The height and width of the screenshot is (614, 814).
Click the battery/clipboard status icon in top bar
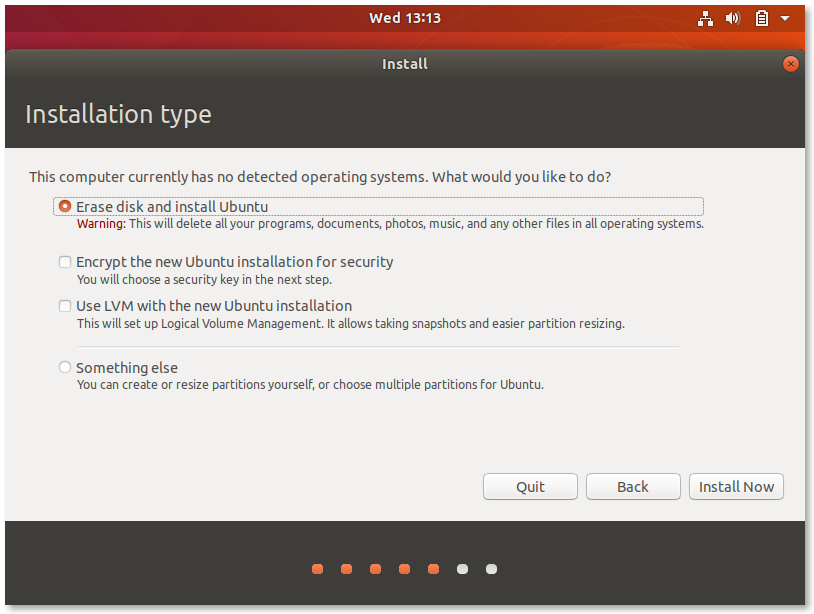(762, 19)
